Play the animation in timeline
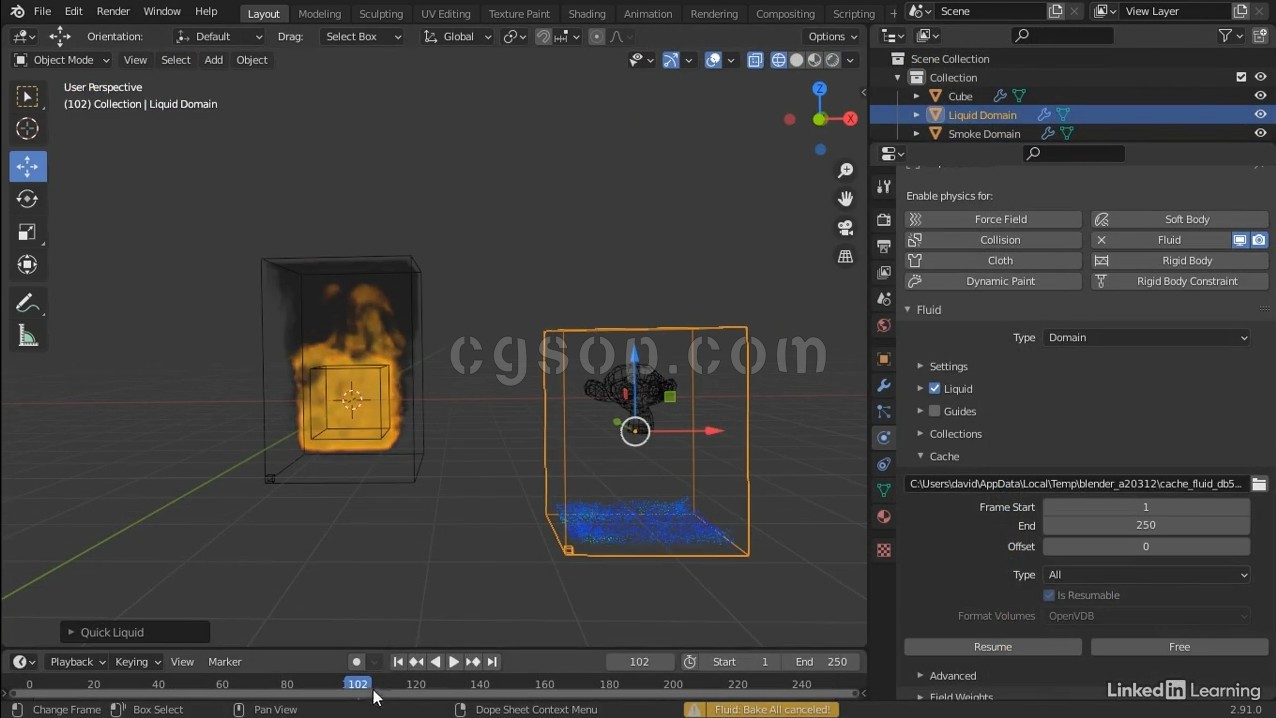The height and width of the screenshot is (718, 1276). tap(454, 662)
